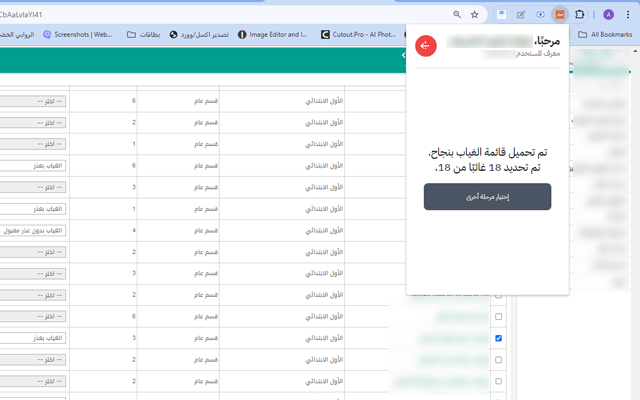Viewport: 640px width, 400px height.
Task: Click the cell showing the number 4
Action: pos(103,230)
